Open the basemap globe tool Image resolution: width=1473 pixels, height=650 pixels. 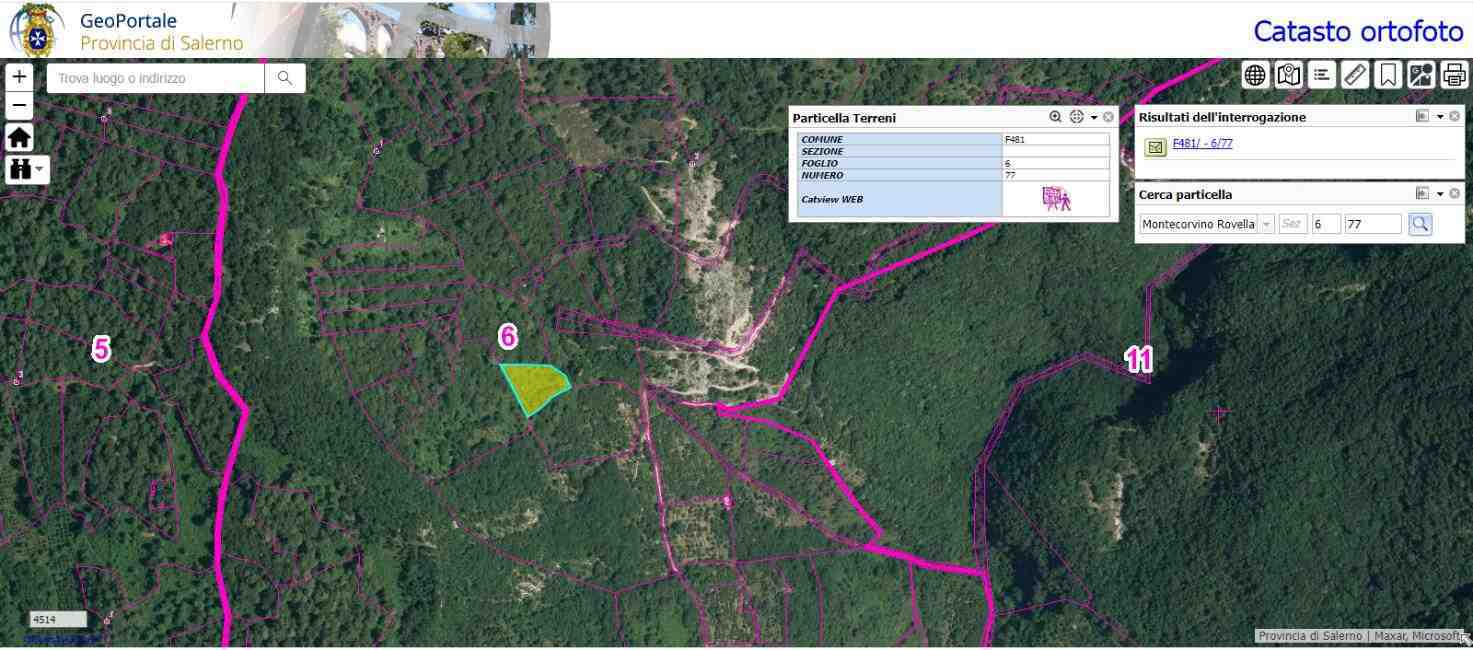[1255, 75]
